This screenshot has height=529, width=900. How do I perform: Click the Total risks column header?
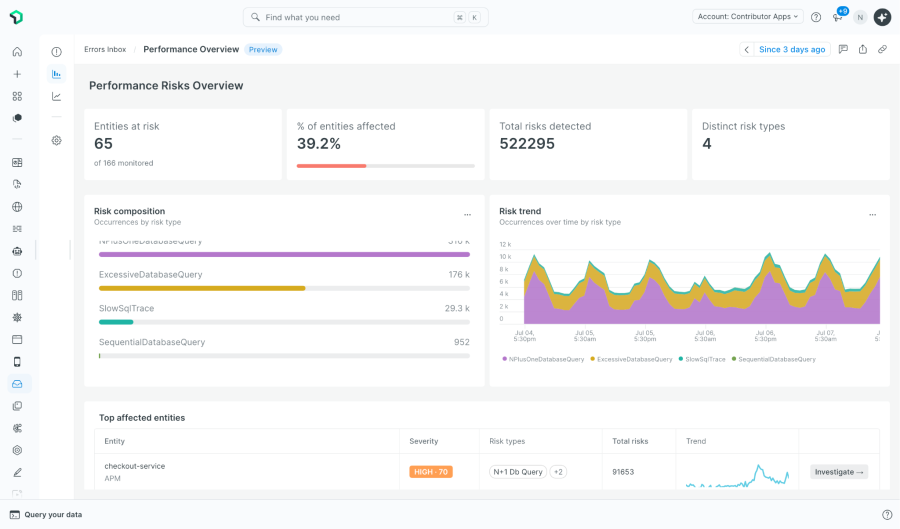click(630, 441)
